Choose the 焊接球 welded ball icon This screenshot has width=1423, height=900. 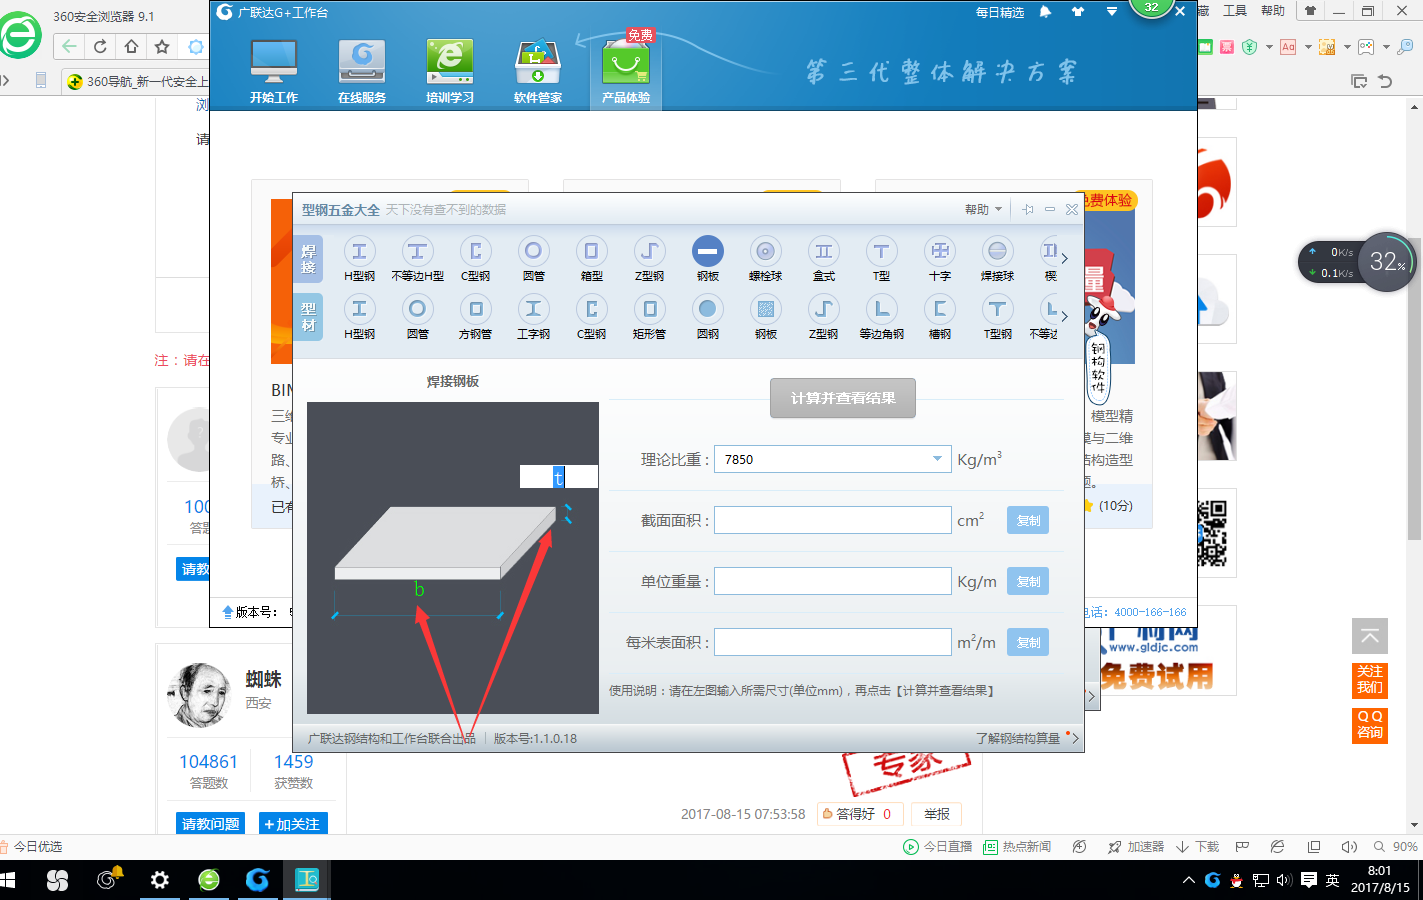pyautogui.click(x=997, y=259)
